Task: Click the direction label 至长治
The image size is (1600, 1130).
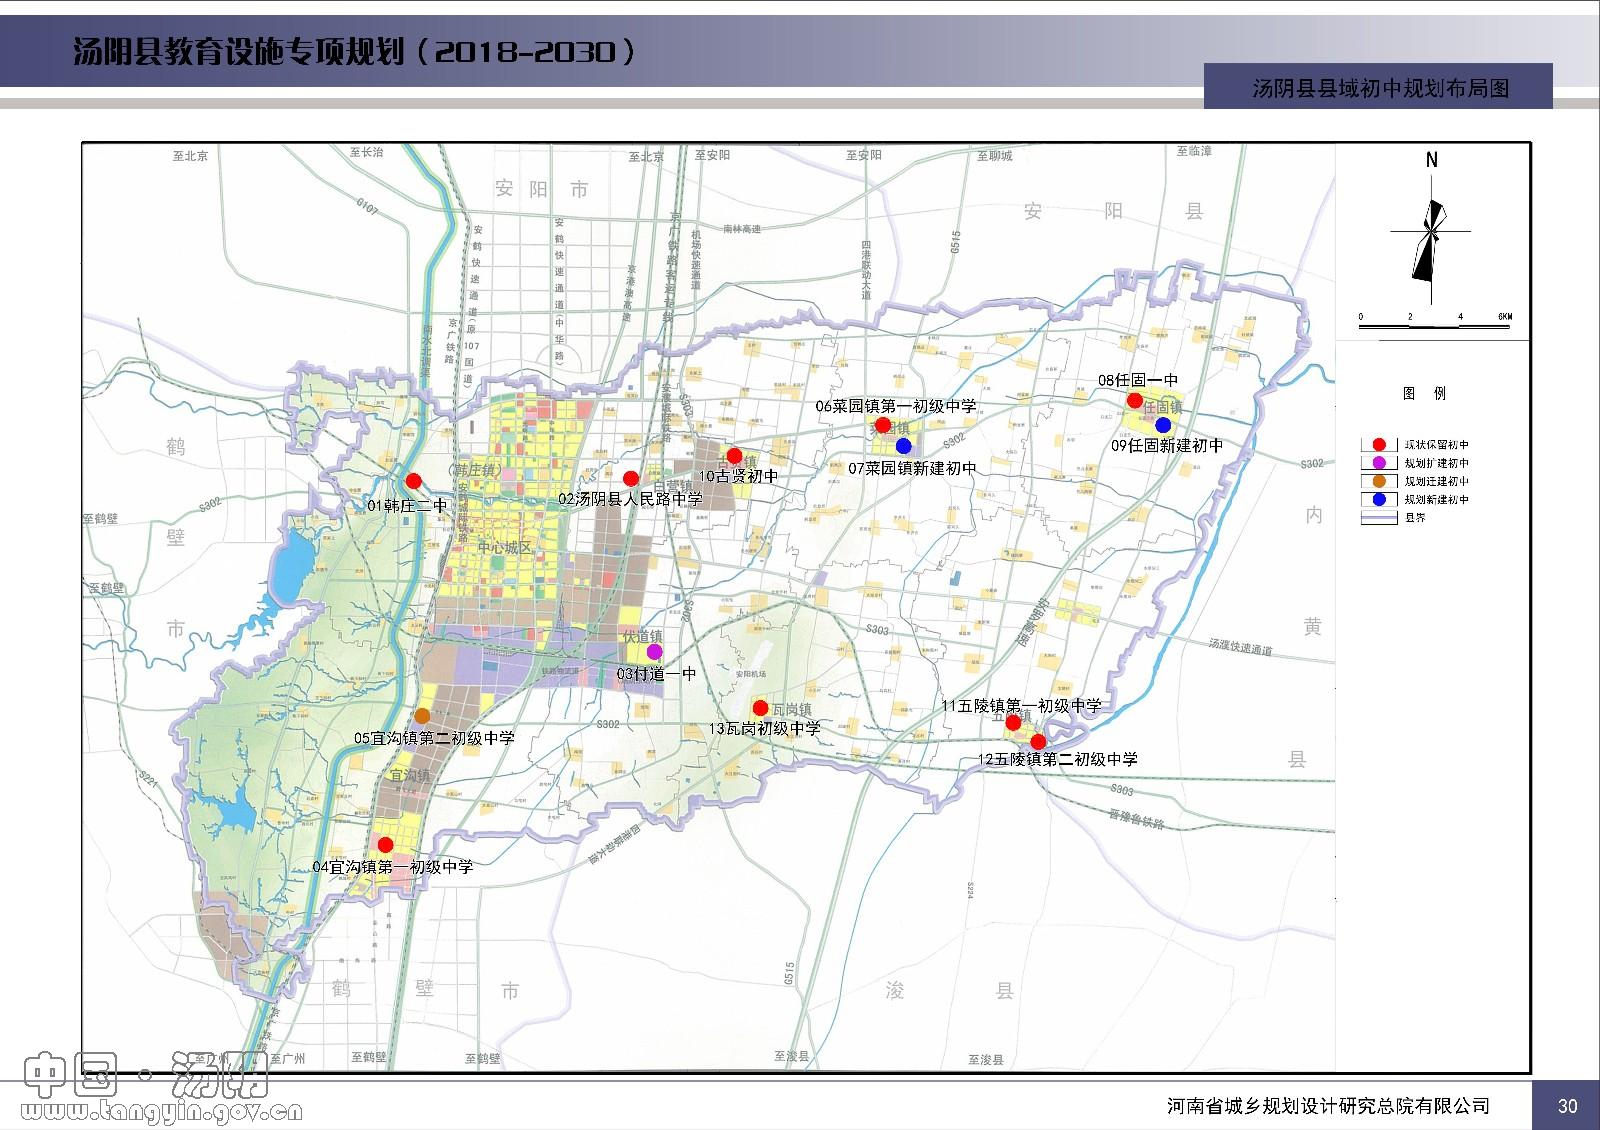Action: click(x=367, y=153)
